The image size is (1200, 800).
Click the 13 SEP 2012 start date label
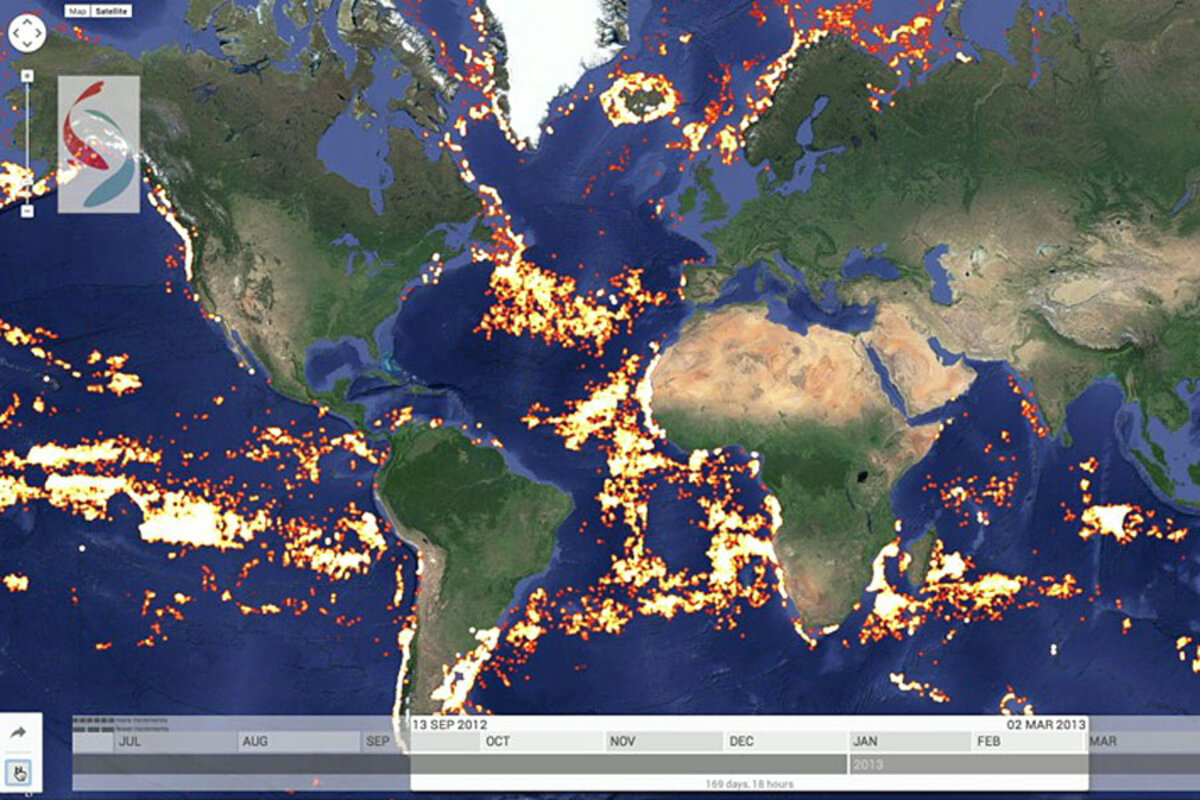coord(450,724)
